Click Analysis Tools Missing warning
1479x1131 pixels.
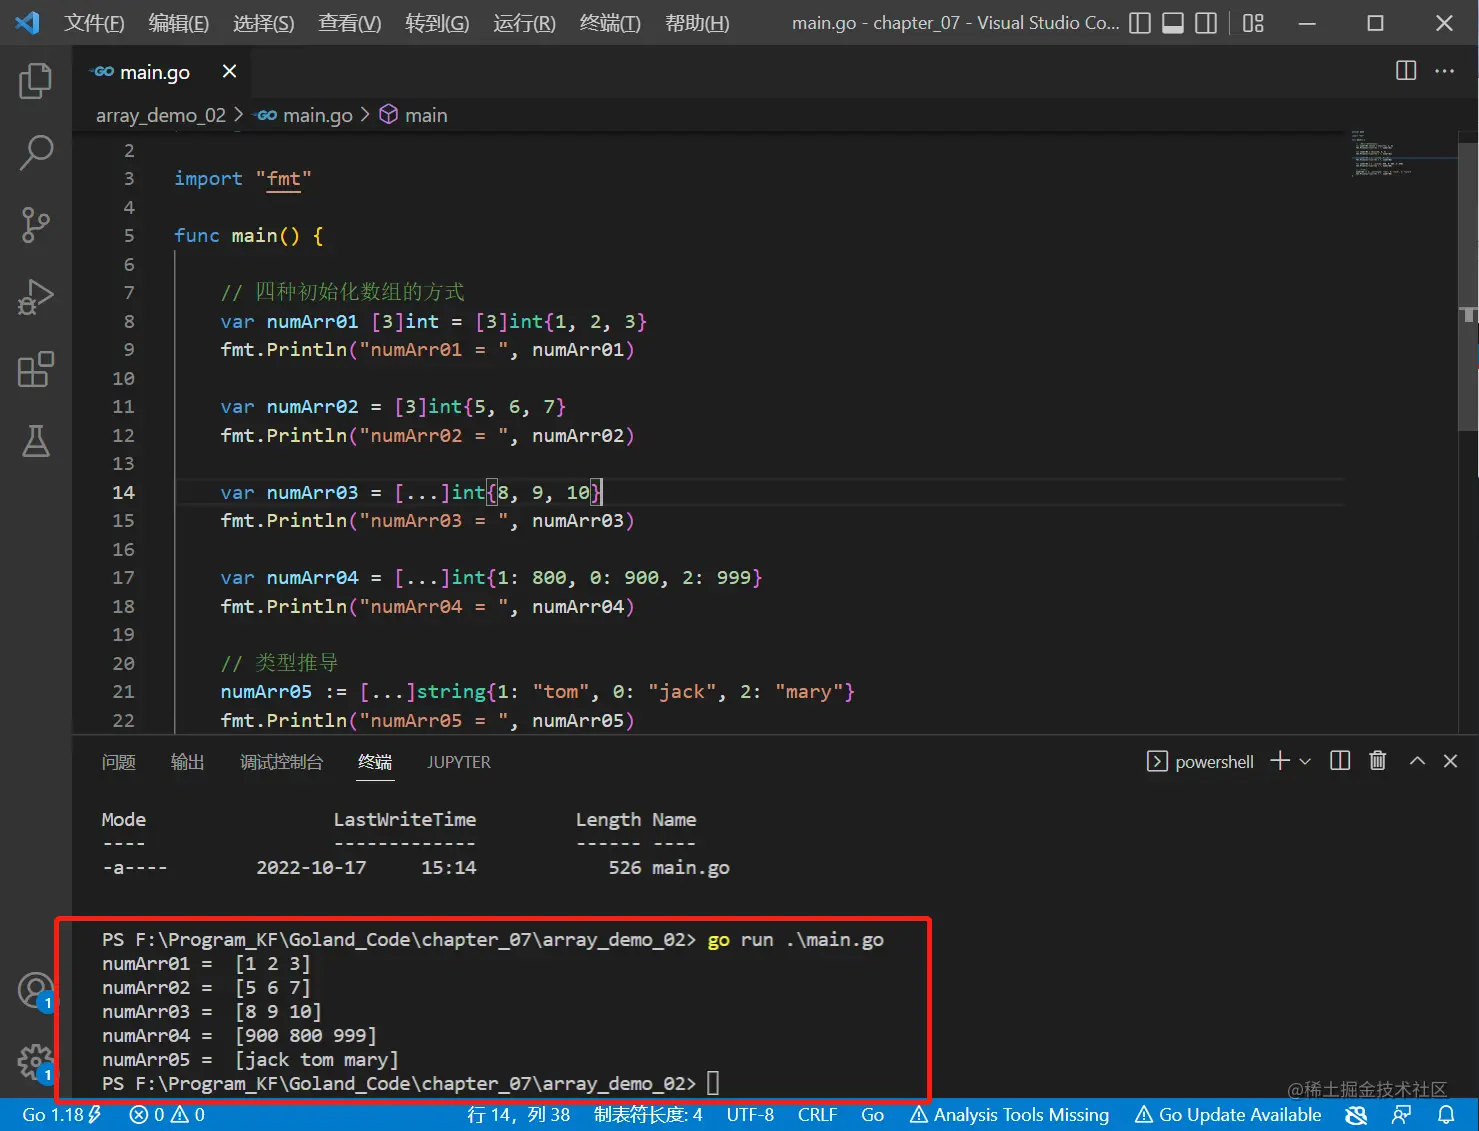1010,1114
